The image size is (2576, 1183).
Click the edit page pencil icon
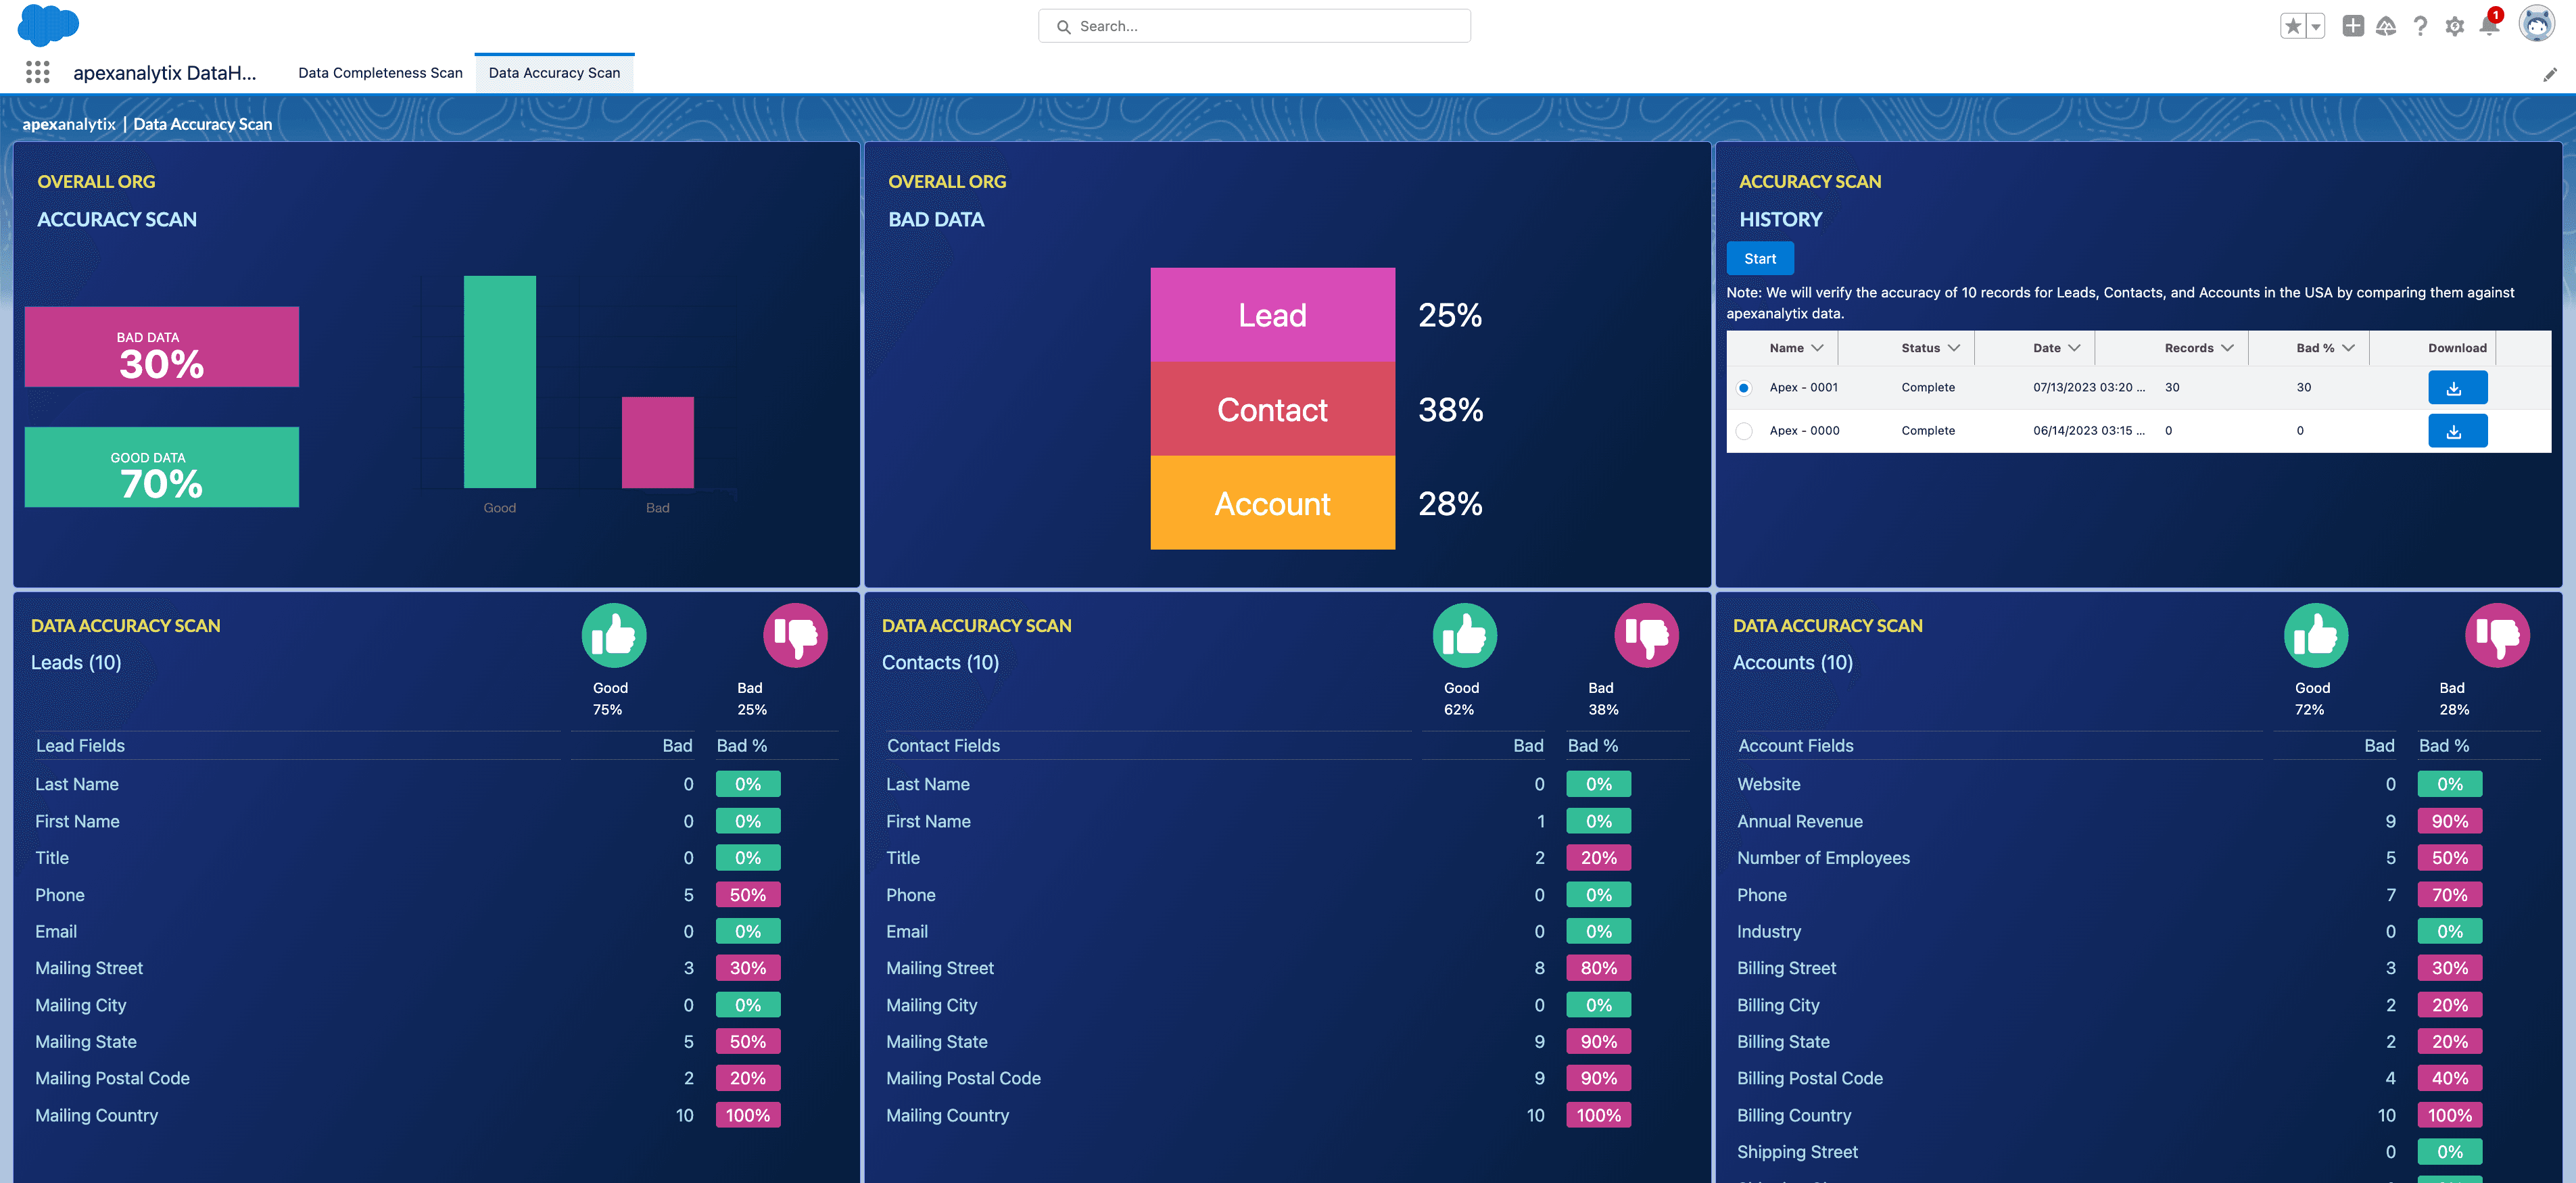2549,74
